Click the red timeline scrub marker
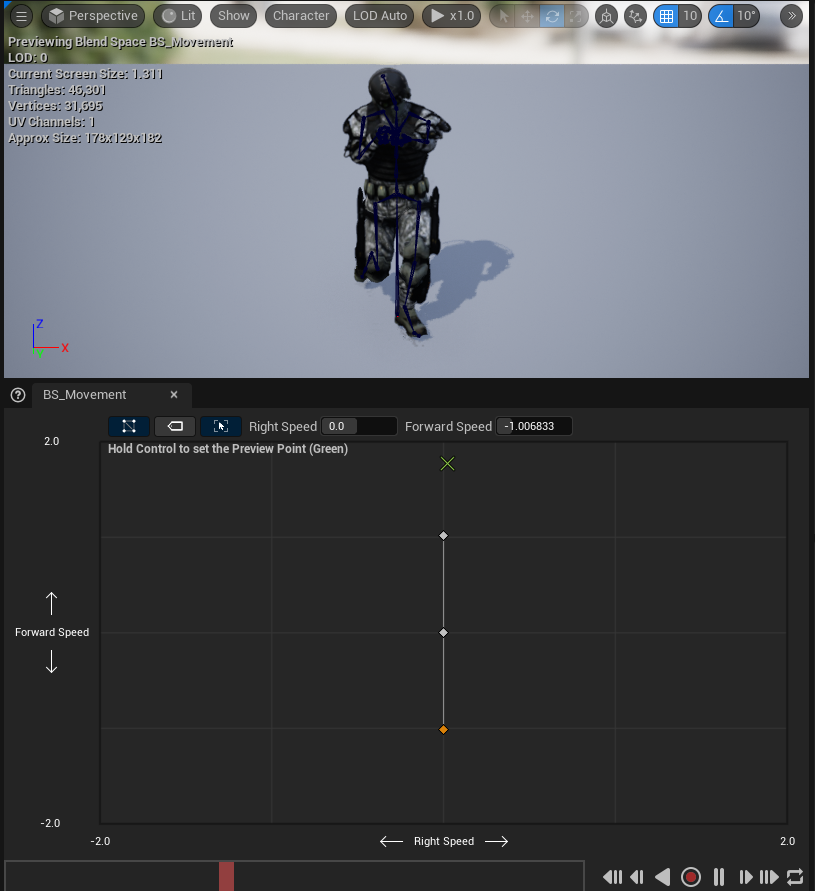The image size is (815, 891). (x=226, y=876)
